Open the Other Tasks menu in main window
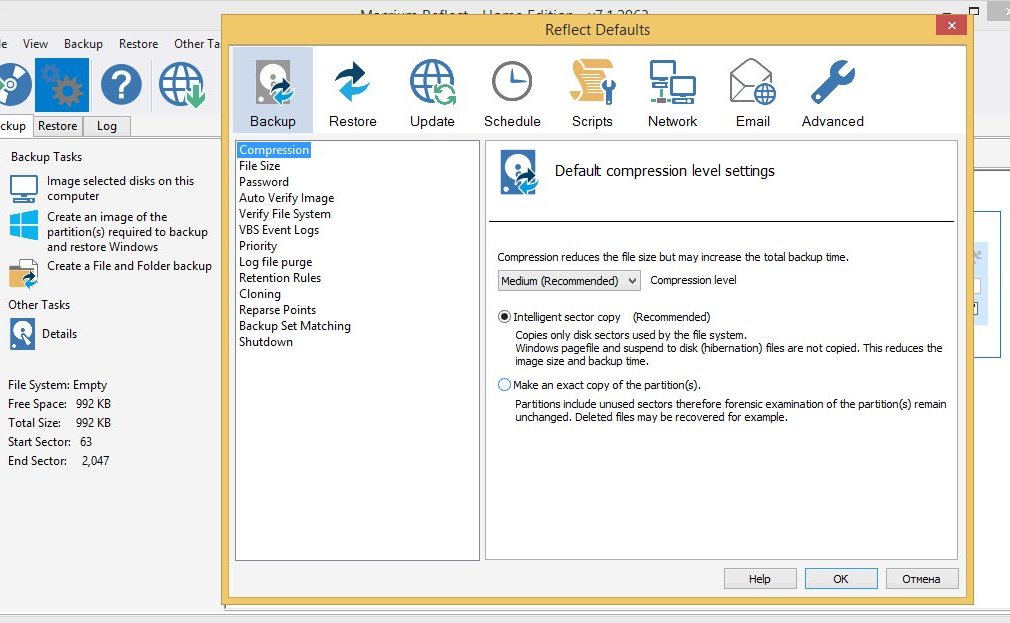Image resolution: width=1010 pixels, height=623 pixels. click(x=196, y=44)
